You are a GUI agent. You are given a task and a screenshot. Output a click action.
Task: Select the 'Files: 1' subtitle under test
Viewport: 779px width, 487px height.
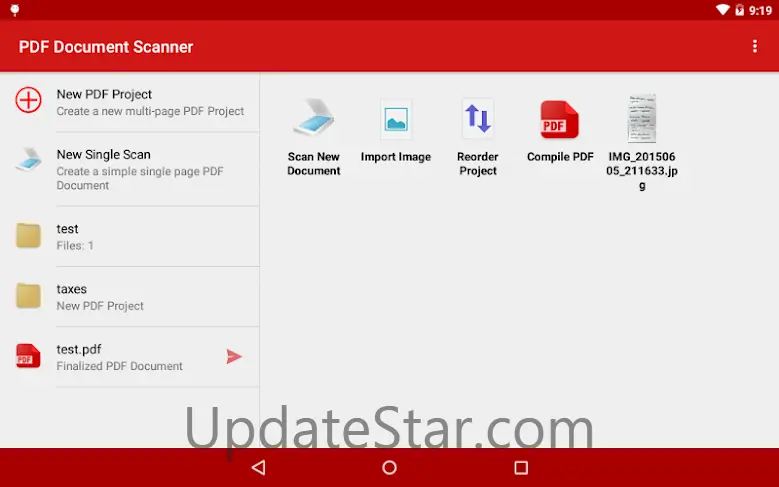coord(75,245)
